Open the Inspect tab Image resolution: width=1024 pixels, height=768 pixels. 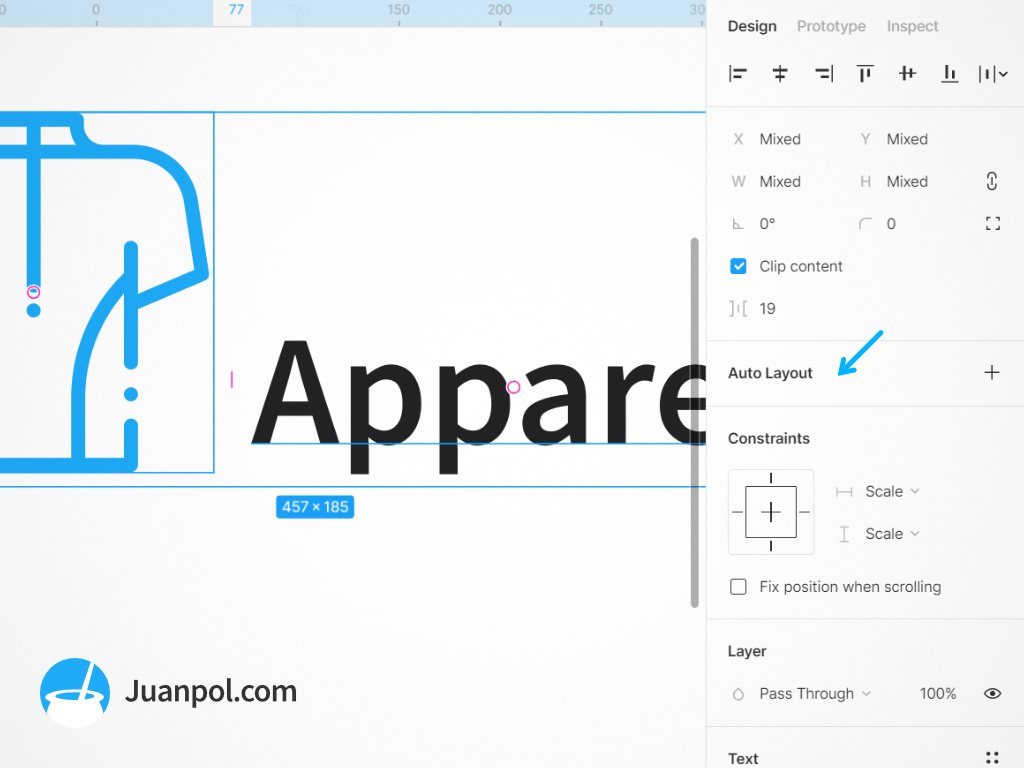[912, 26]
